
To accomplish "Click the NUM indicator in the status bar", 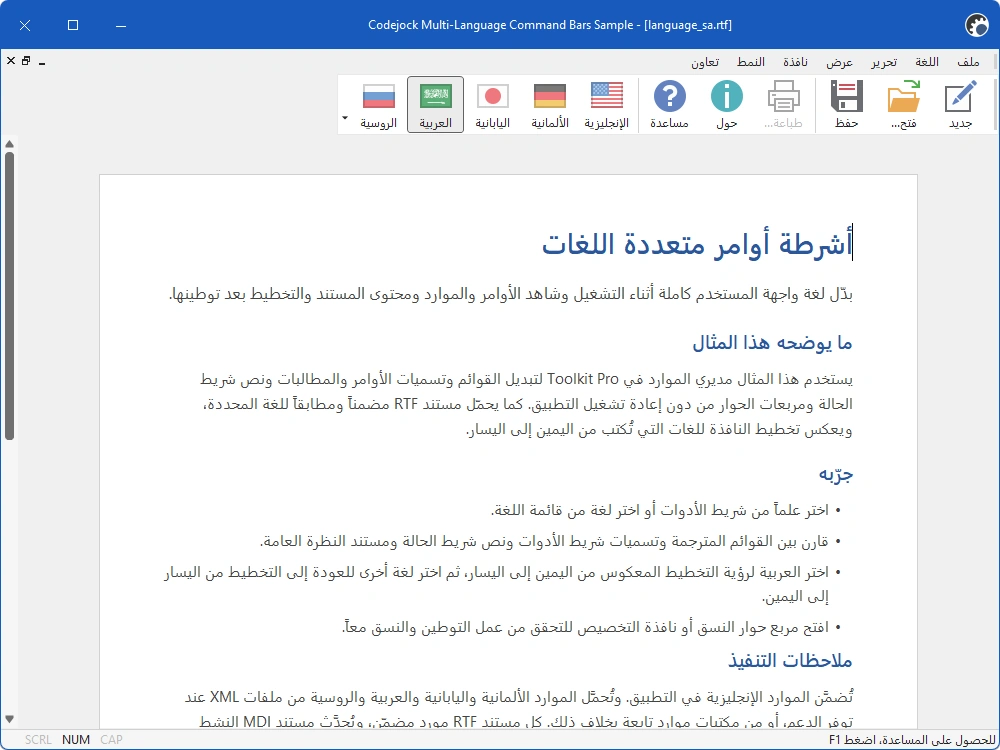I will (x=76, y=740).
